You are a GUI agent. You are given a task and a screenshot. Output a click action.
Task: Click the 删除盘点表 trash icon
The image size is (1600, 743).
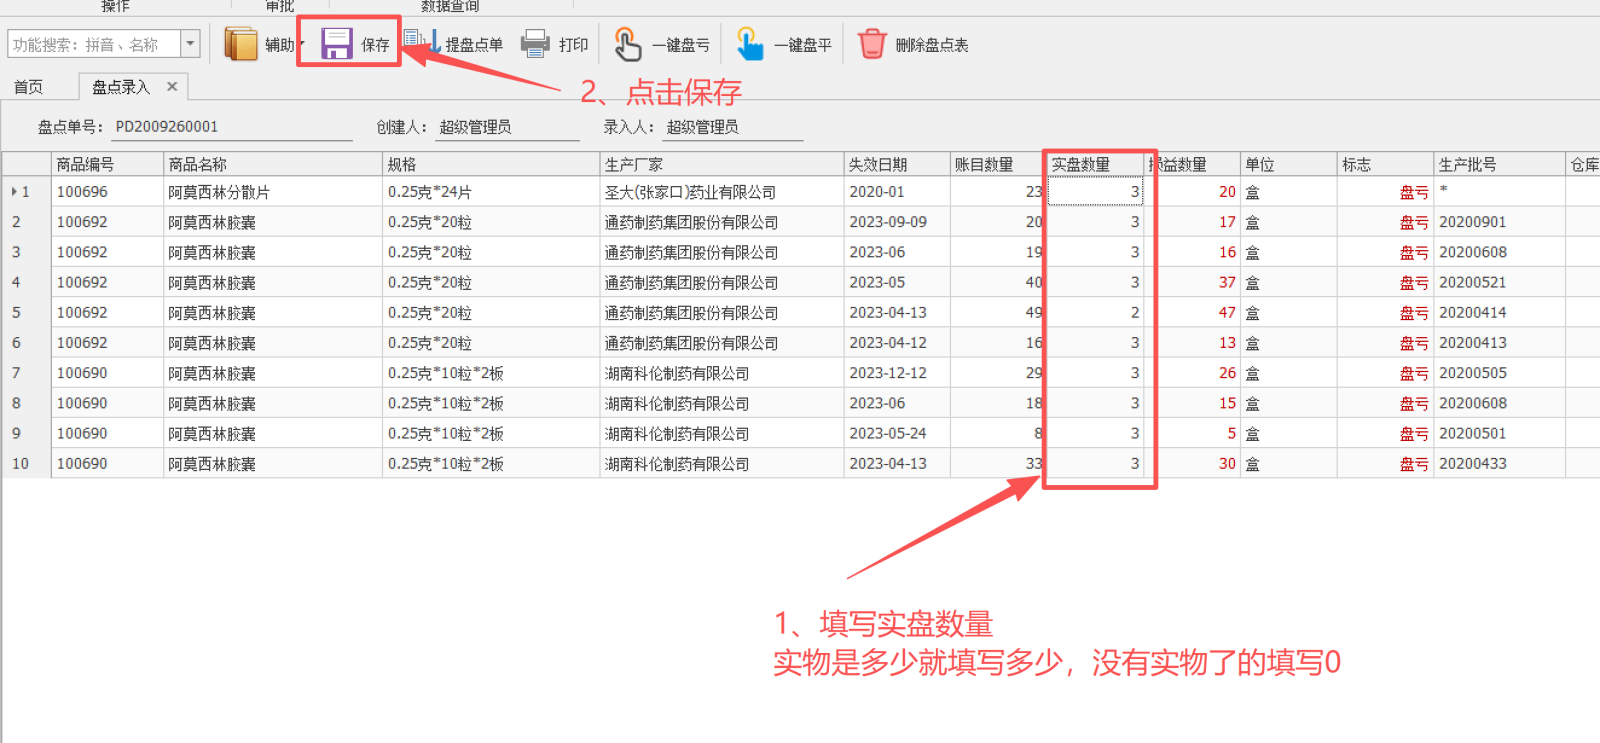[x=872, y=44]
